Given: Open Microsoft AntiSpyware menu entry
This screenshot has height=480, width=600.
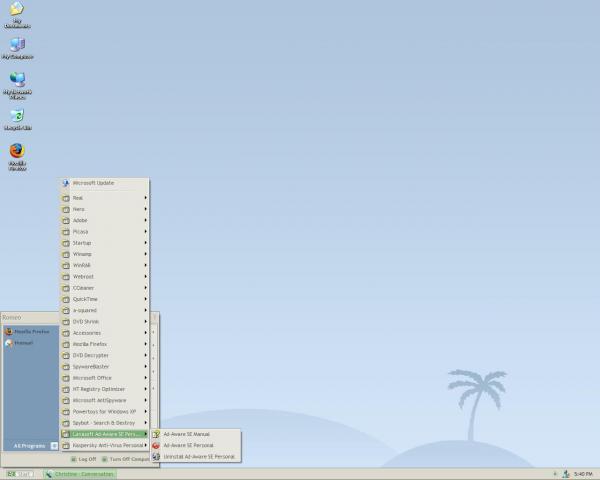Looking at the screenshot, I should tap(104, 400).
